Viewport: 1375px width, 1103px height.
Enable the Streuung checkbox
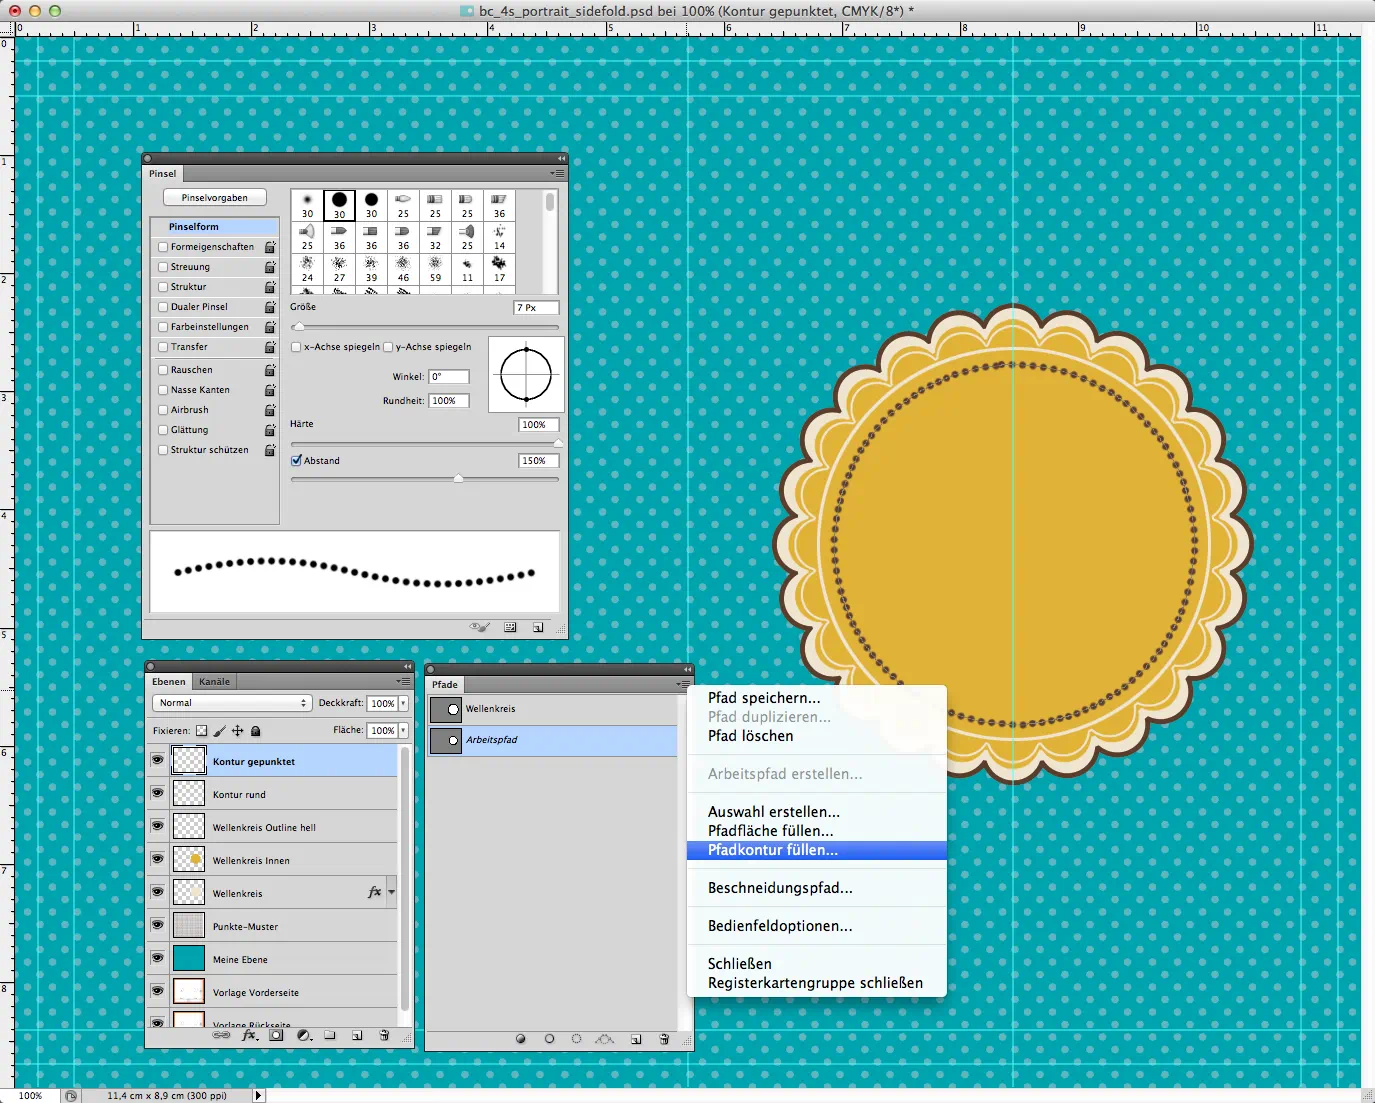[x=163, y=267]
